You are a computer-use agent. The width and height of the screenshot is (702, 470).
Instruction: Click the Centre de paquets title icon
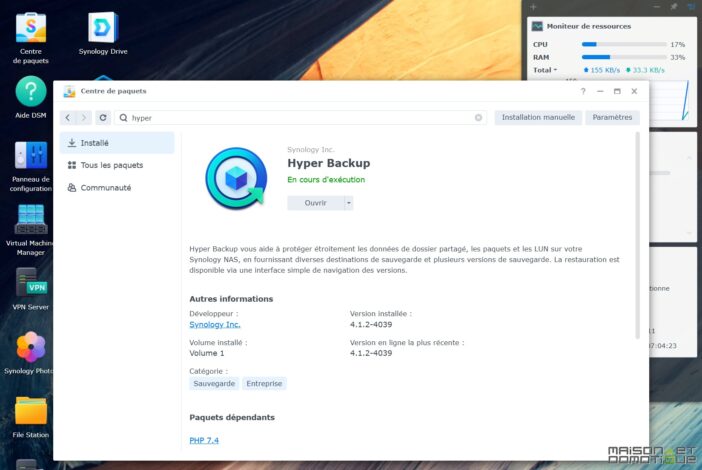tap(69, 91)
